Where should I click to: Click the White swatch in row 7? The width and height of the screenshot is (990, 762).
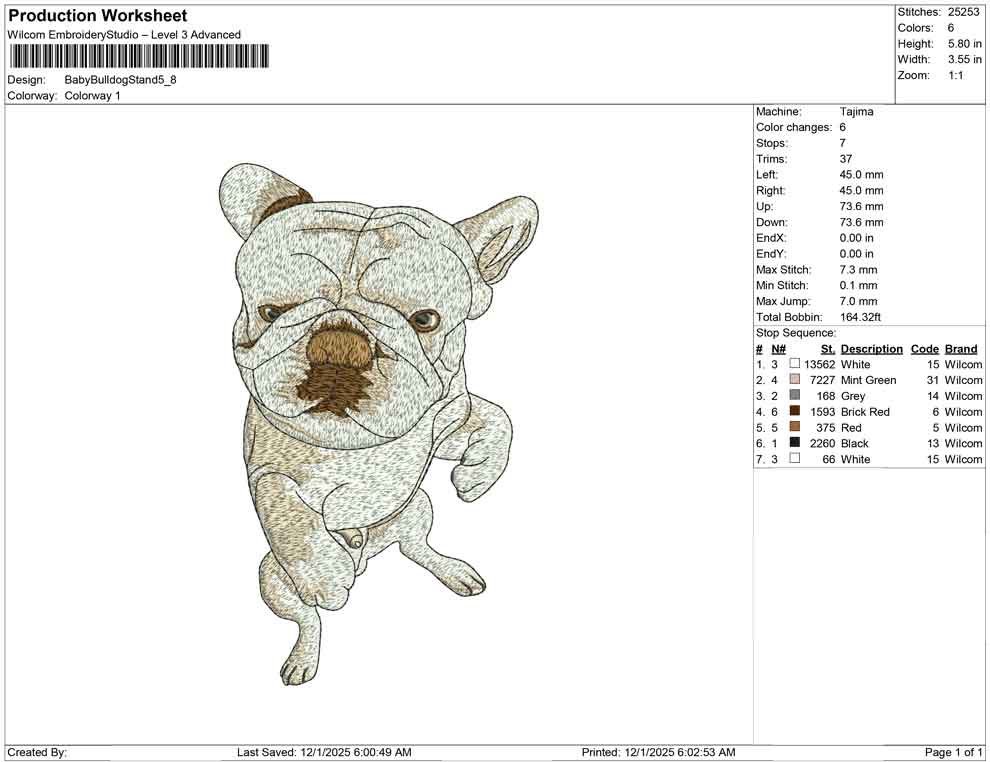(795, 458)
